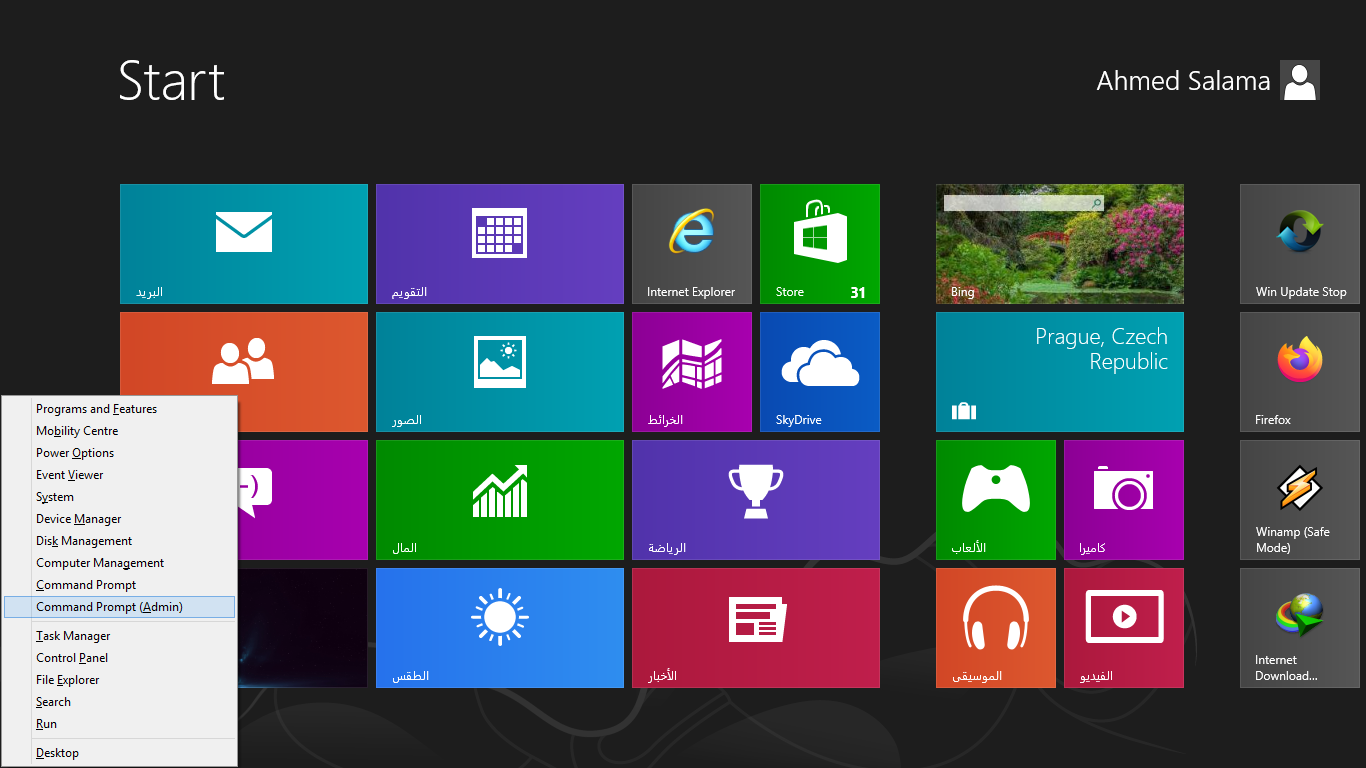Click the search box on the Bing tile
1366x768 pixels.
coord(1024,203)
